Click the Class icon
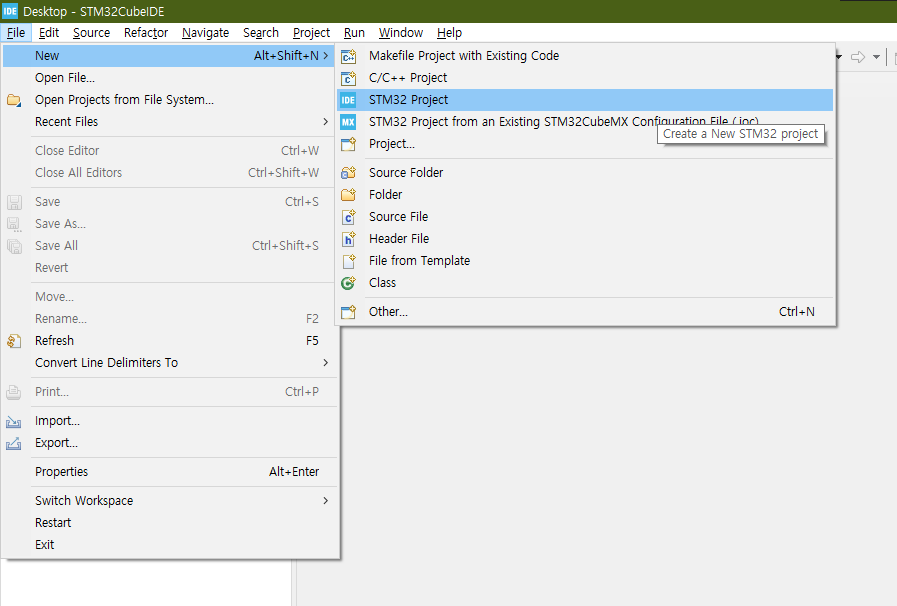The image size is (897, 606). [x=348, y=283]
